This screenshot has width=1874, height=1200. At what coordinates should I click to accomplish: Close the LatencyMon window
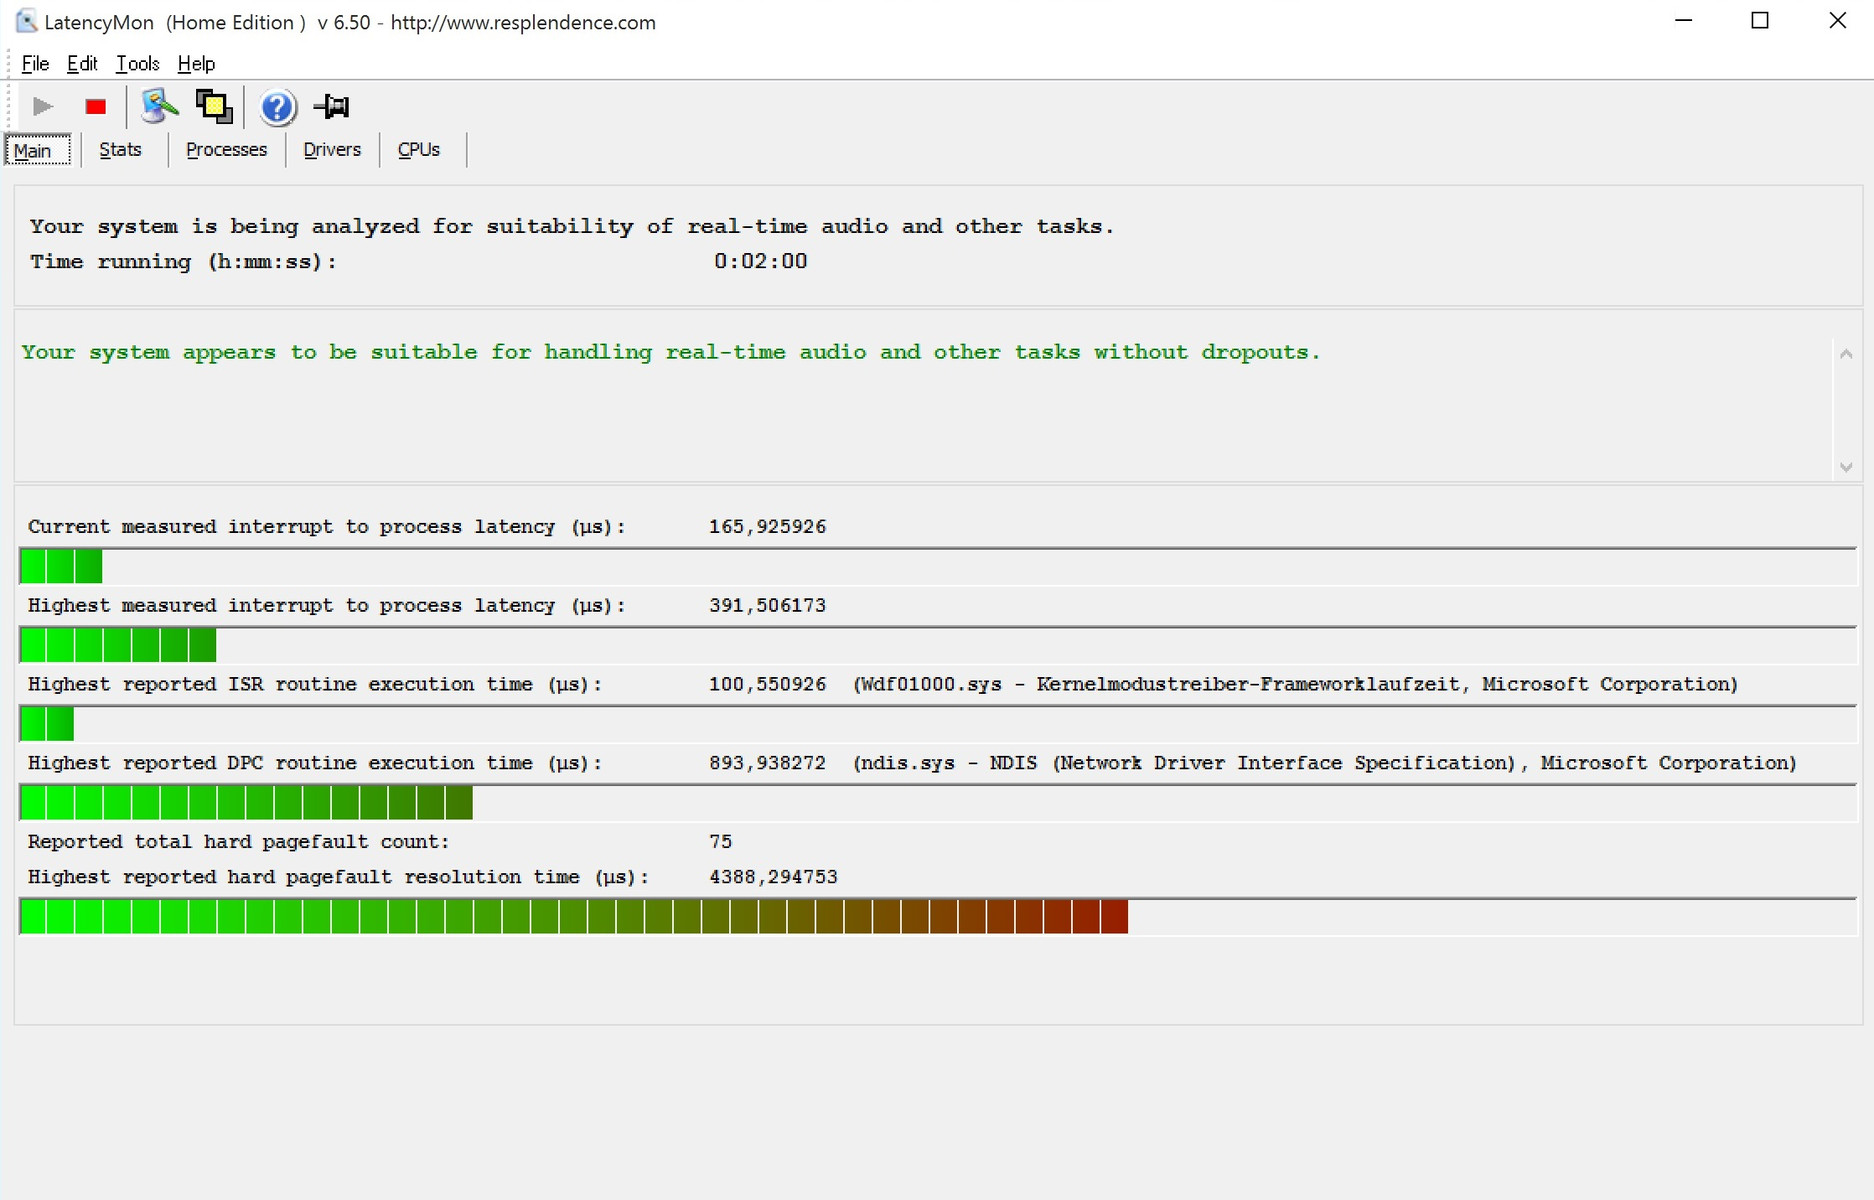coord(1837,21)
